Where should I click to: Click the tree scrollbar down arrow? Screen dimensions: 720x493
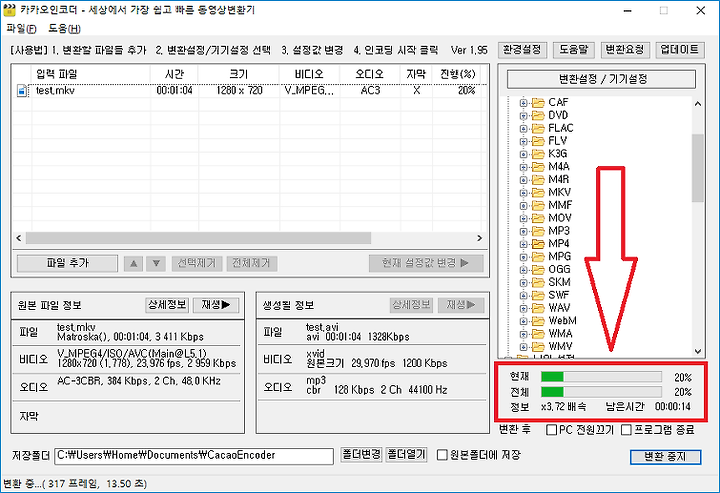pos(698,352)
